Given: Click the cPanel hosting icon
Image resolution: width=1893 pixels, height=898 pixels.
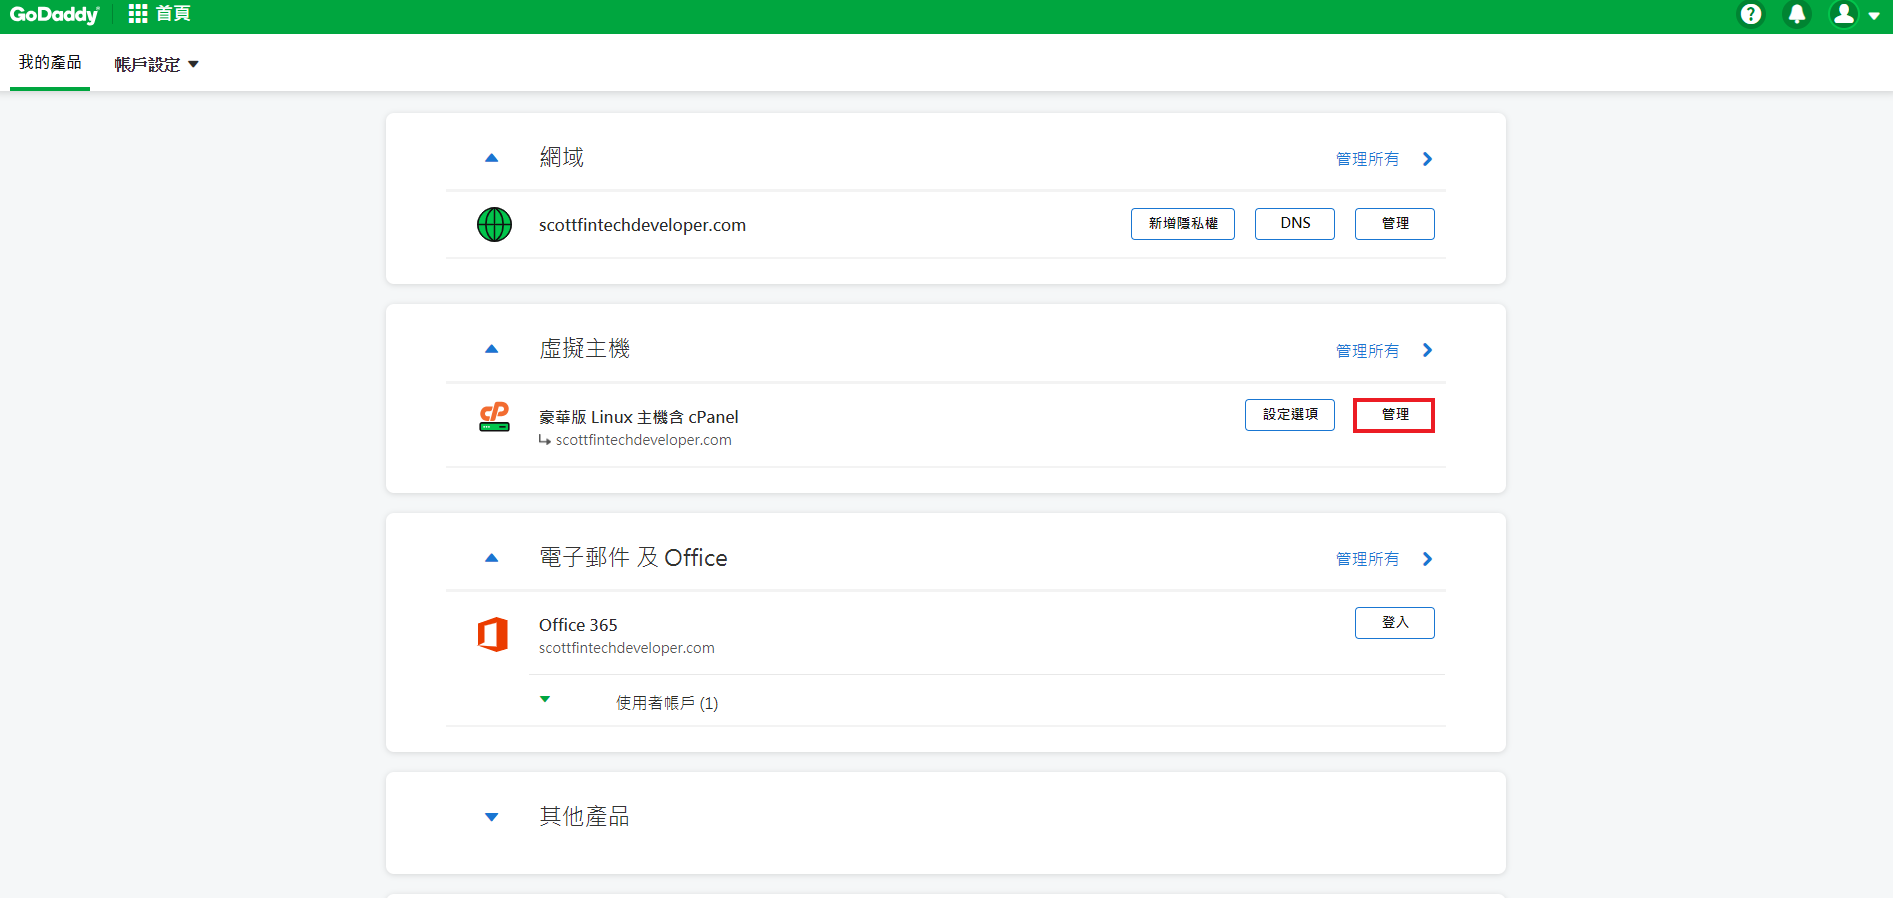Looking at the screenshot, I should pyautogui.click(x=494, y=416).
